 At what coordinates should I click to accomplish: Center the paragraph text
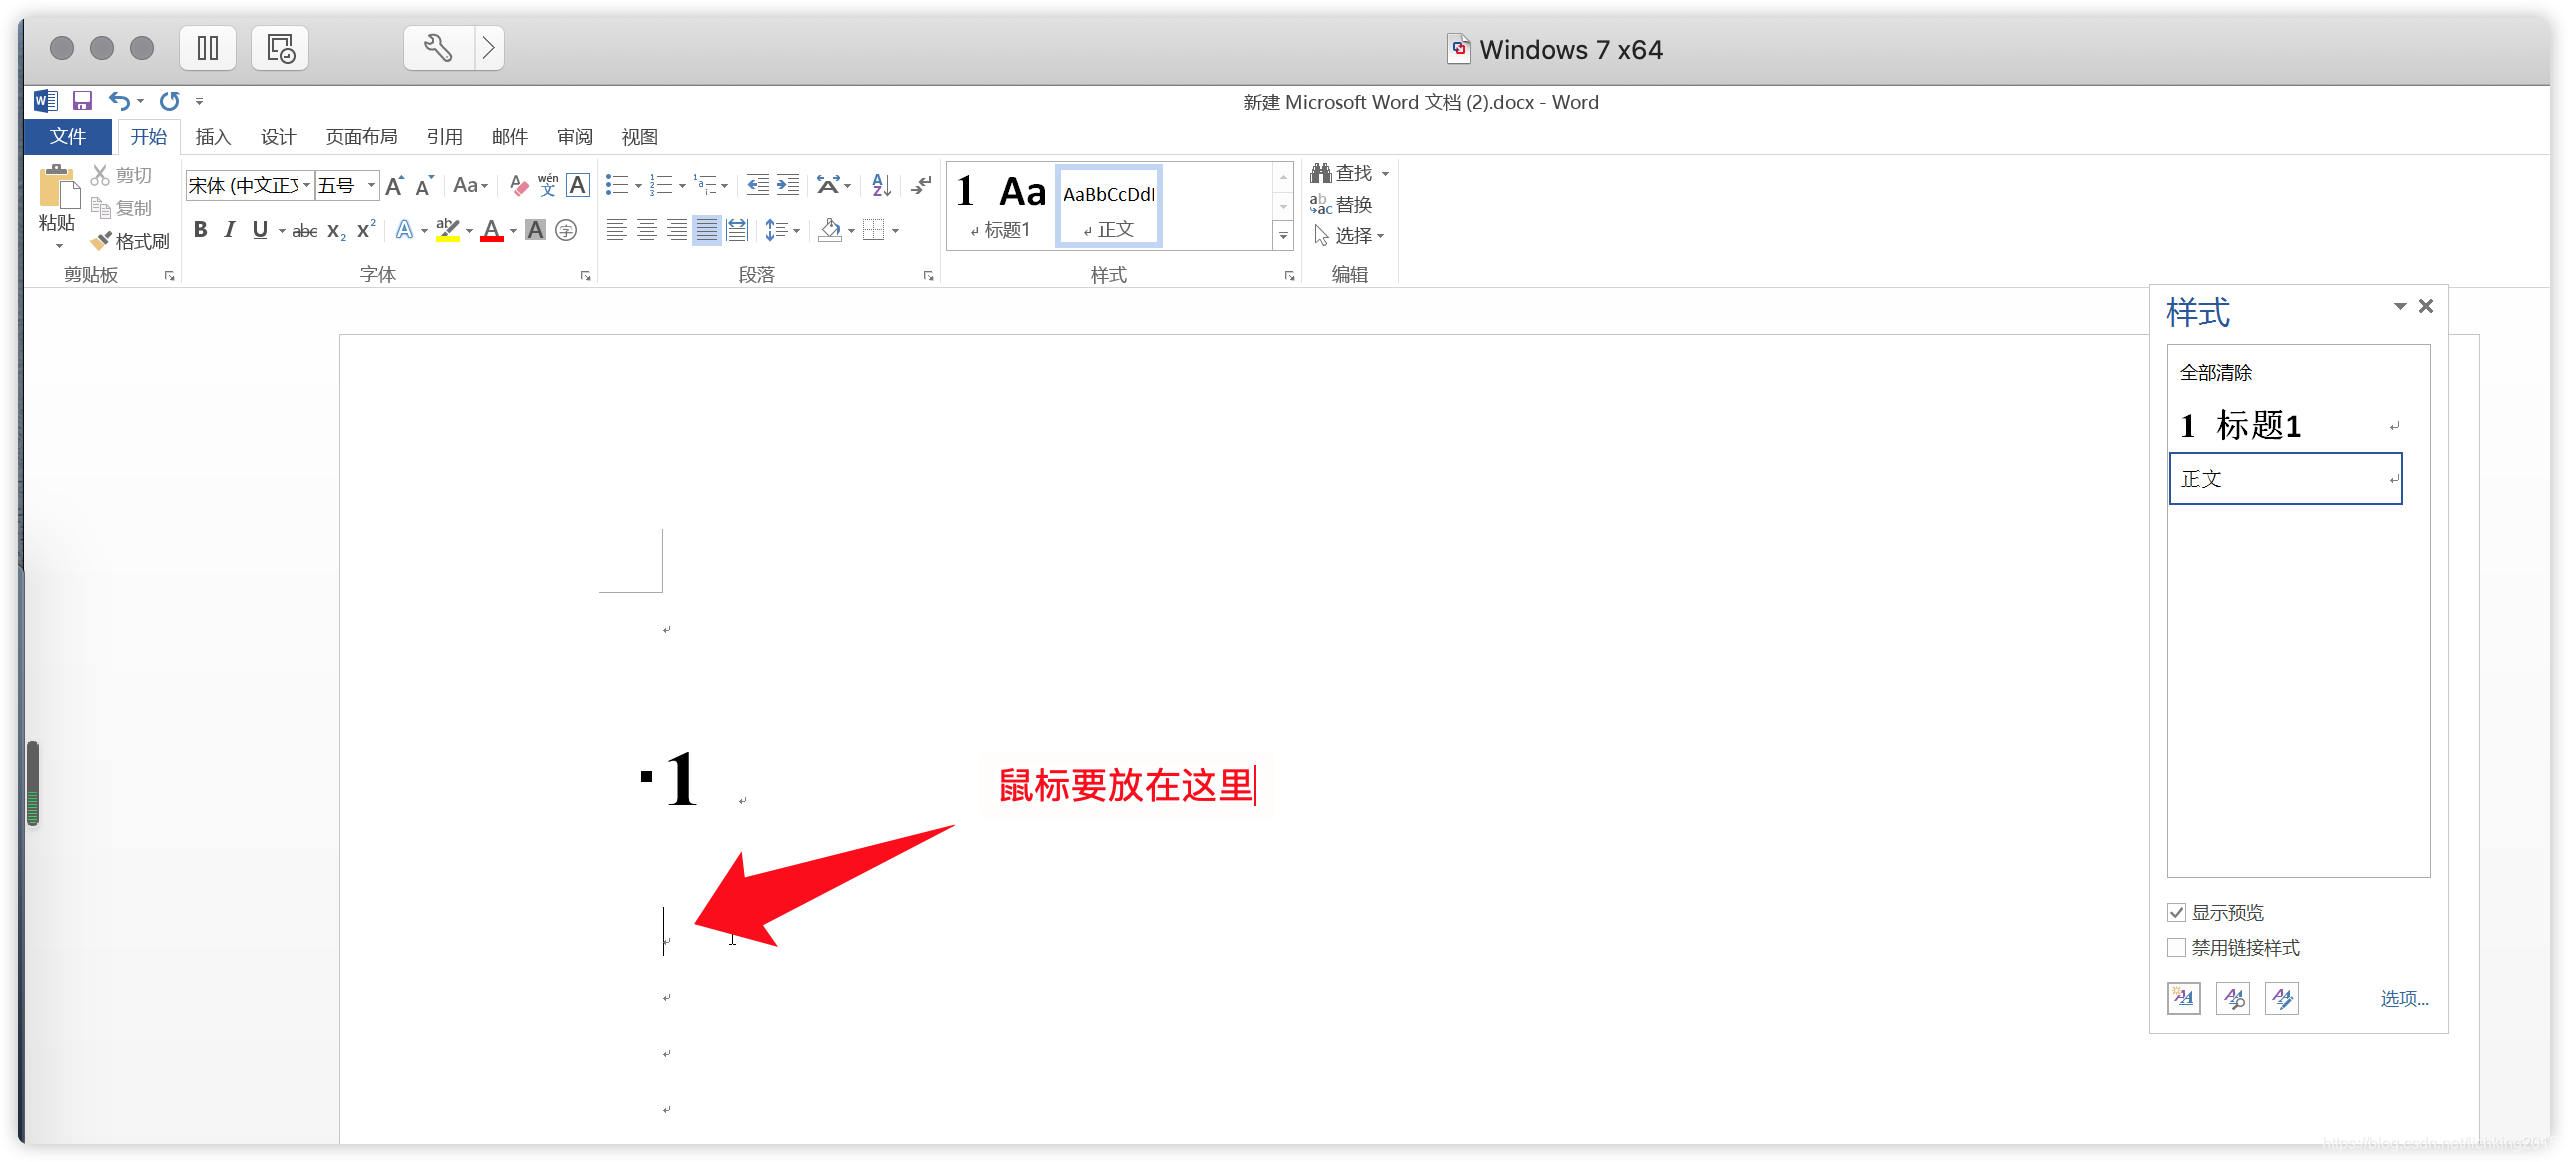coord(647,231)
